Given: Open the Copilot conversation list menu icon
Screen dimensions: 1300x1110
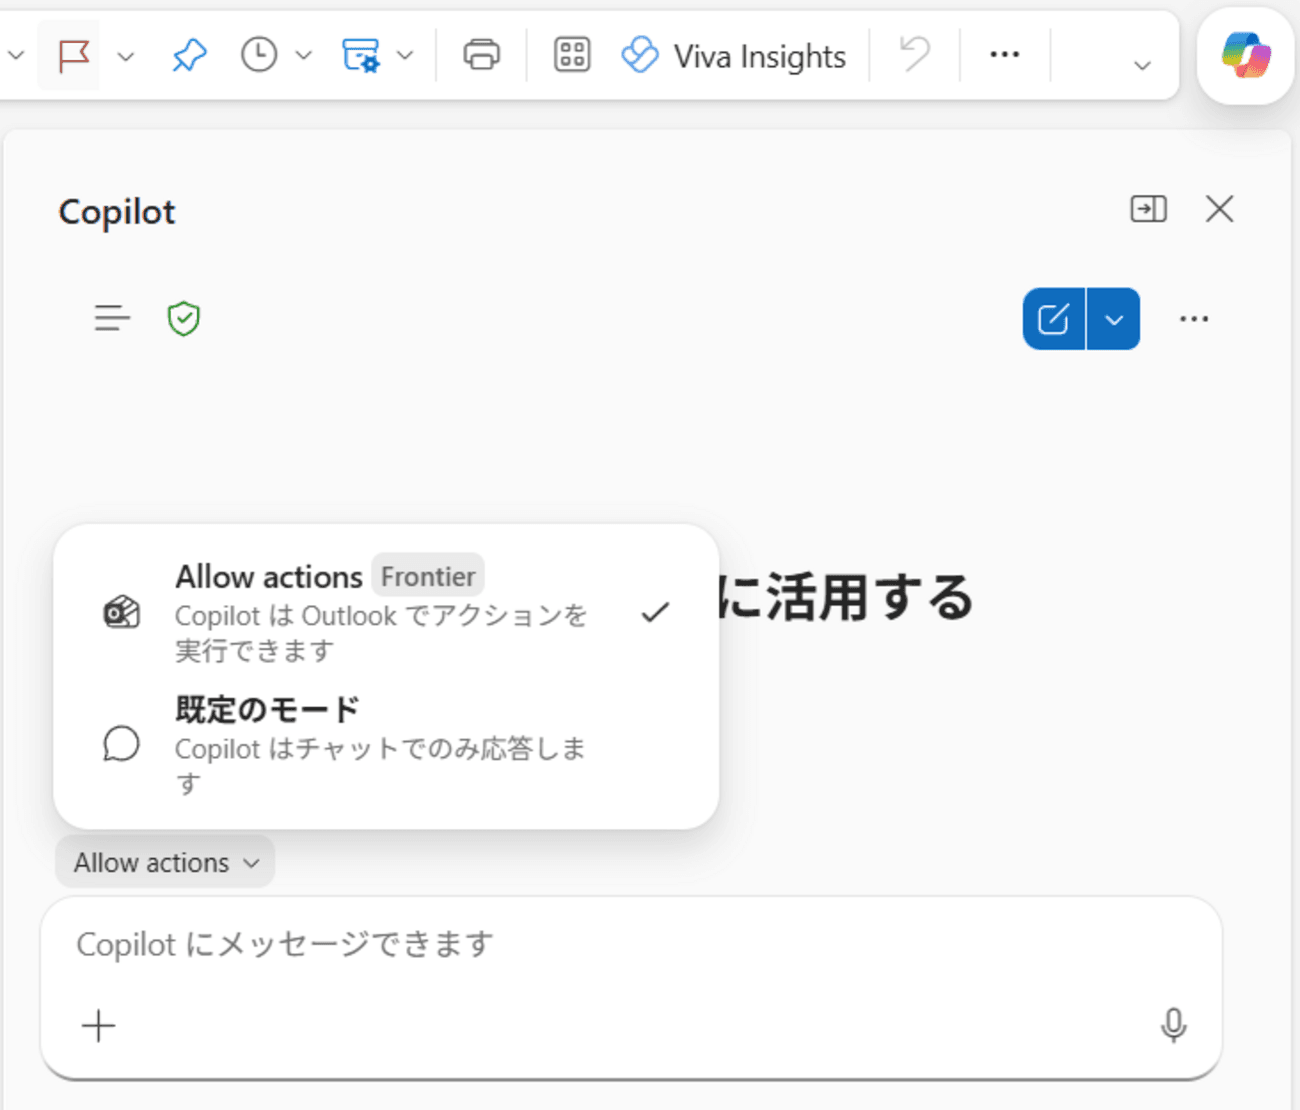Looking at the screenshot, I should [112, 318].
